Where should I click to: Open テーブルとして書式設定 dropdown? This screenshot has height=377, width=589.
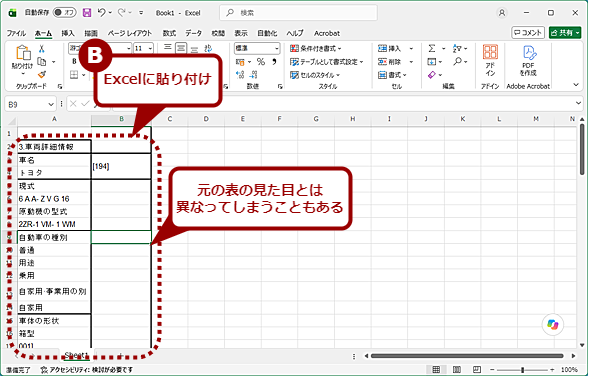click(327, 62)
